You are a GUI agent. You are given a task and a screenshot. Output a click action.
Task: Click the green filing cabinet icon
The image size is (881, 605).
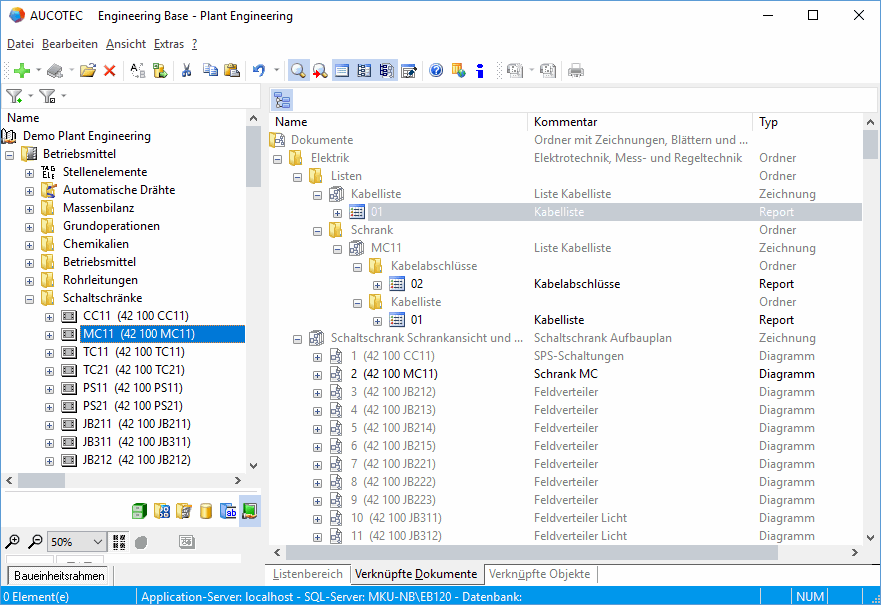139,511
